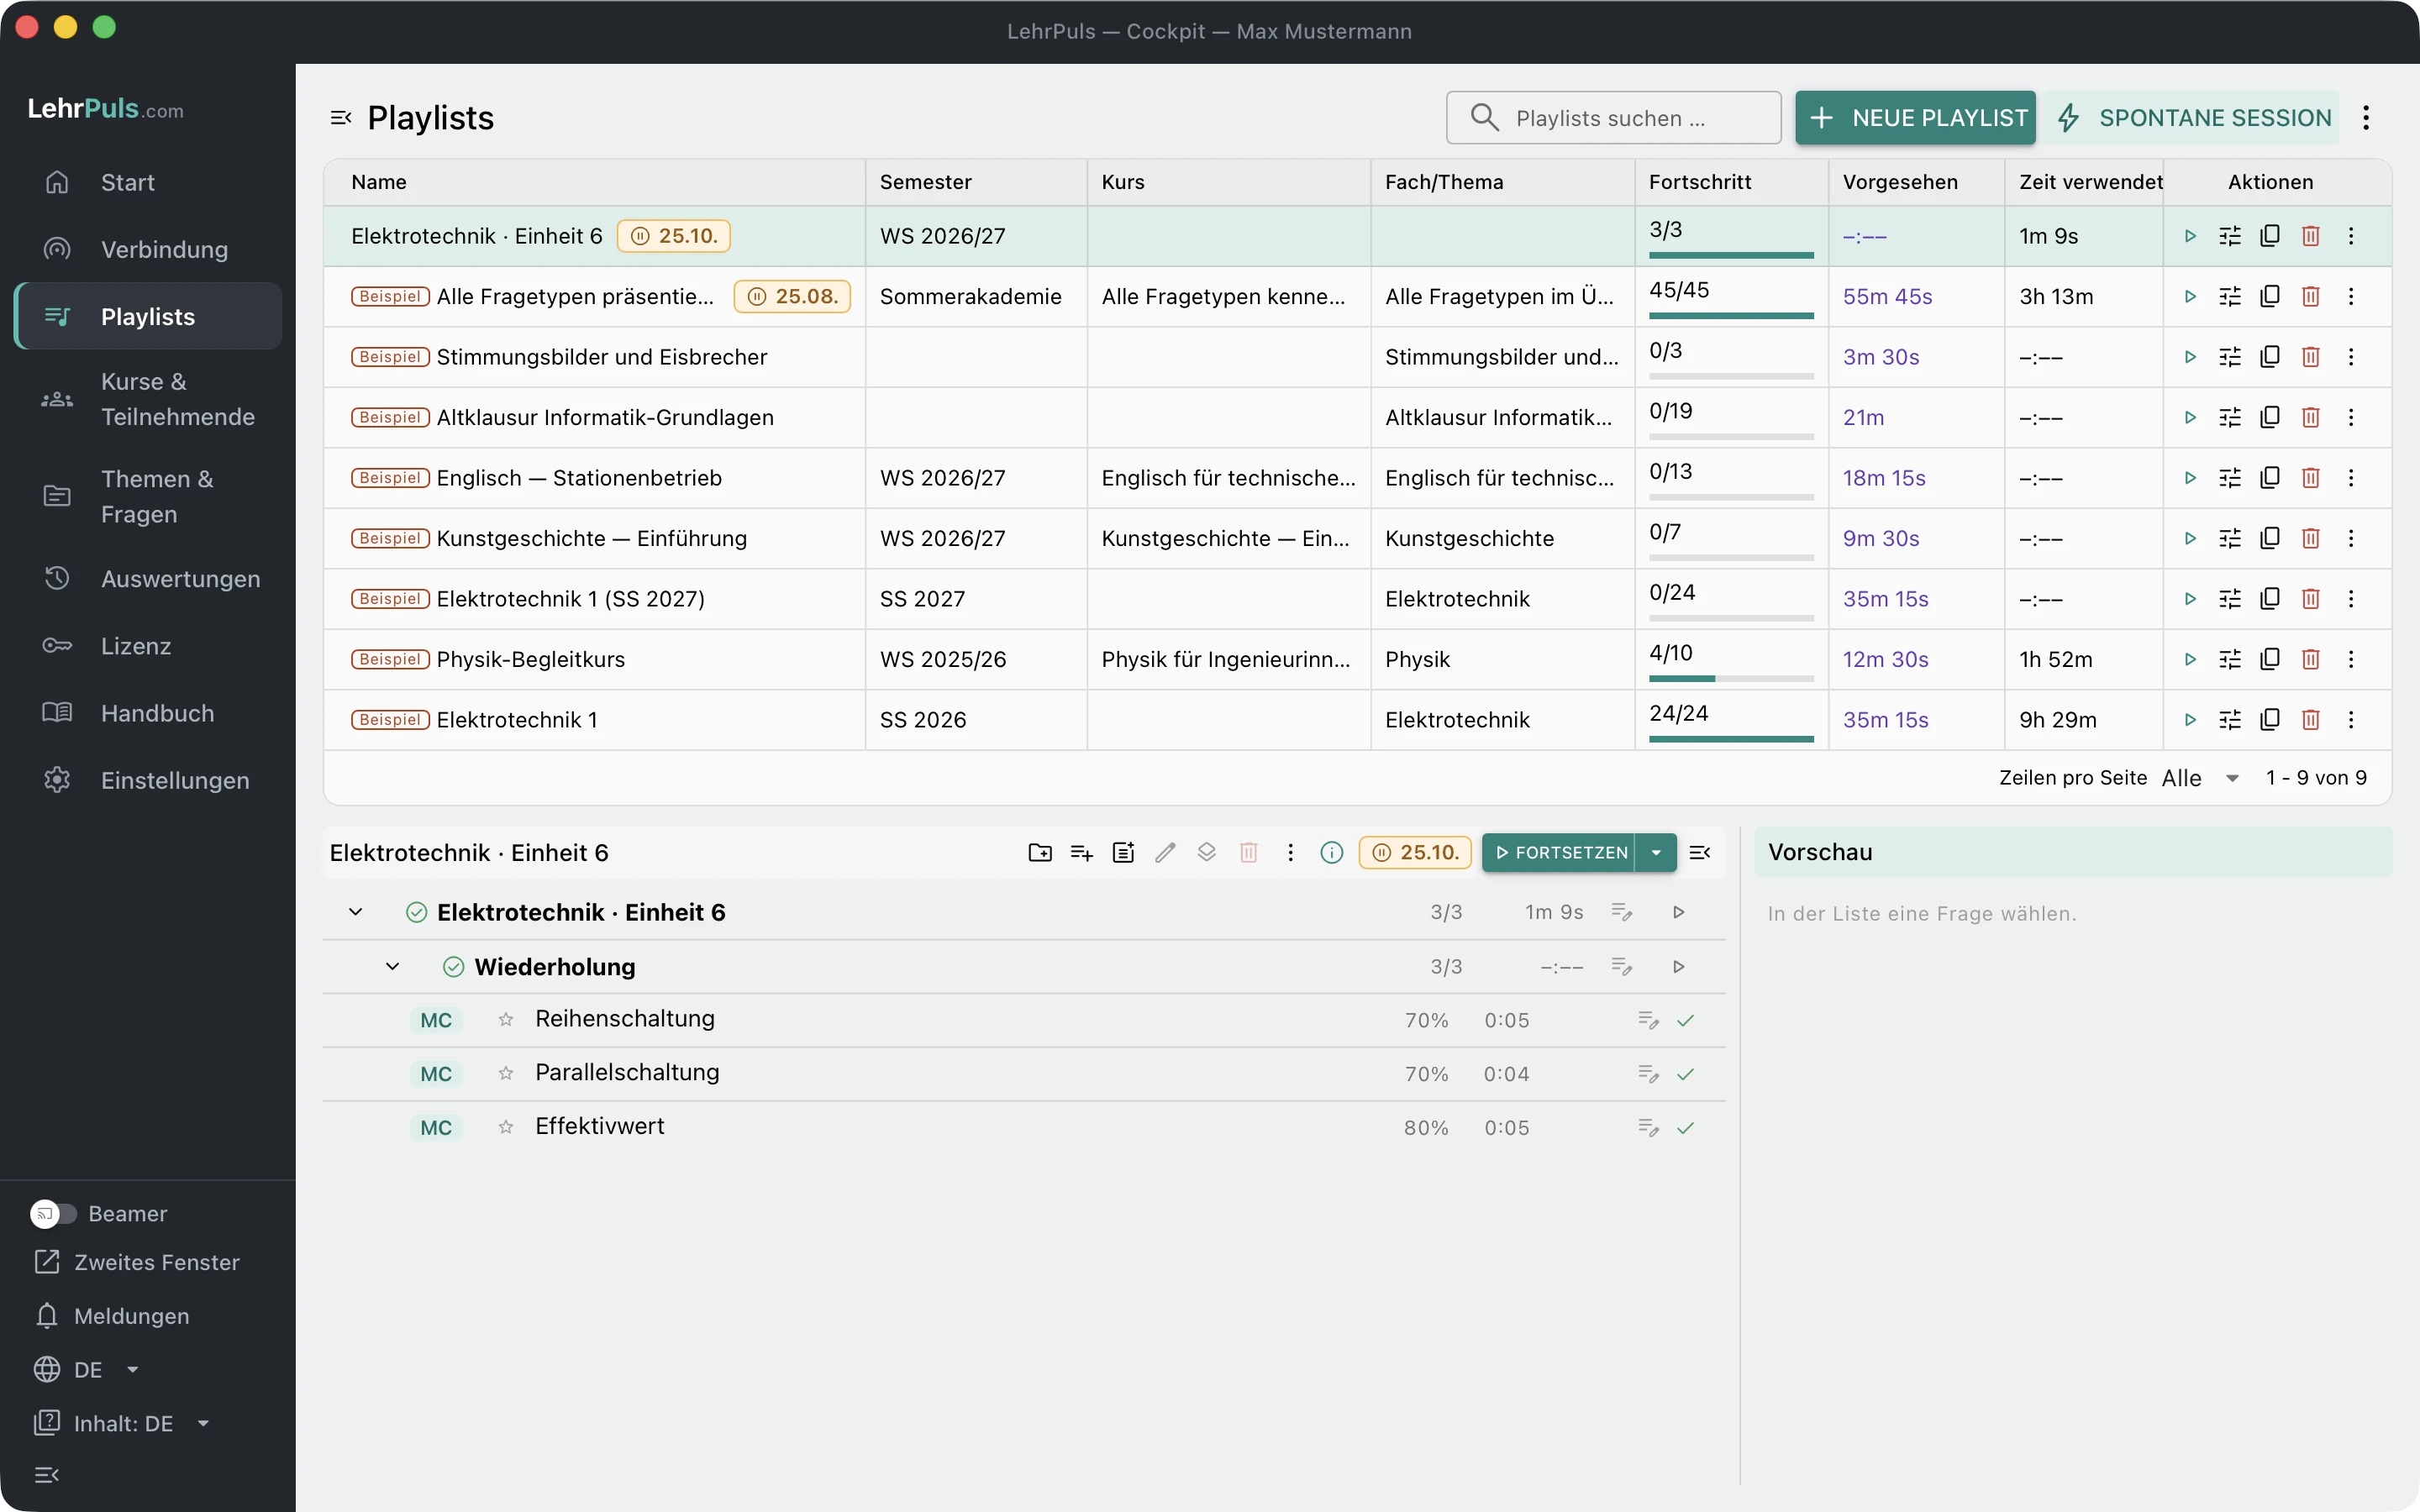Open Meldungen notifications
The width and height of the screenshot is (2420, 1512).
click(x=111, y=1316)
